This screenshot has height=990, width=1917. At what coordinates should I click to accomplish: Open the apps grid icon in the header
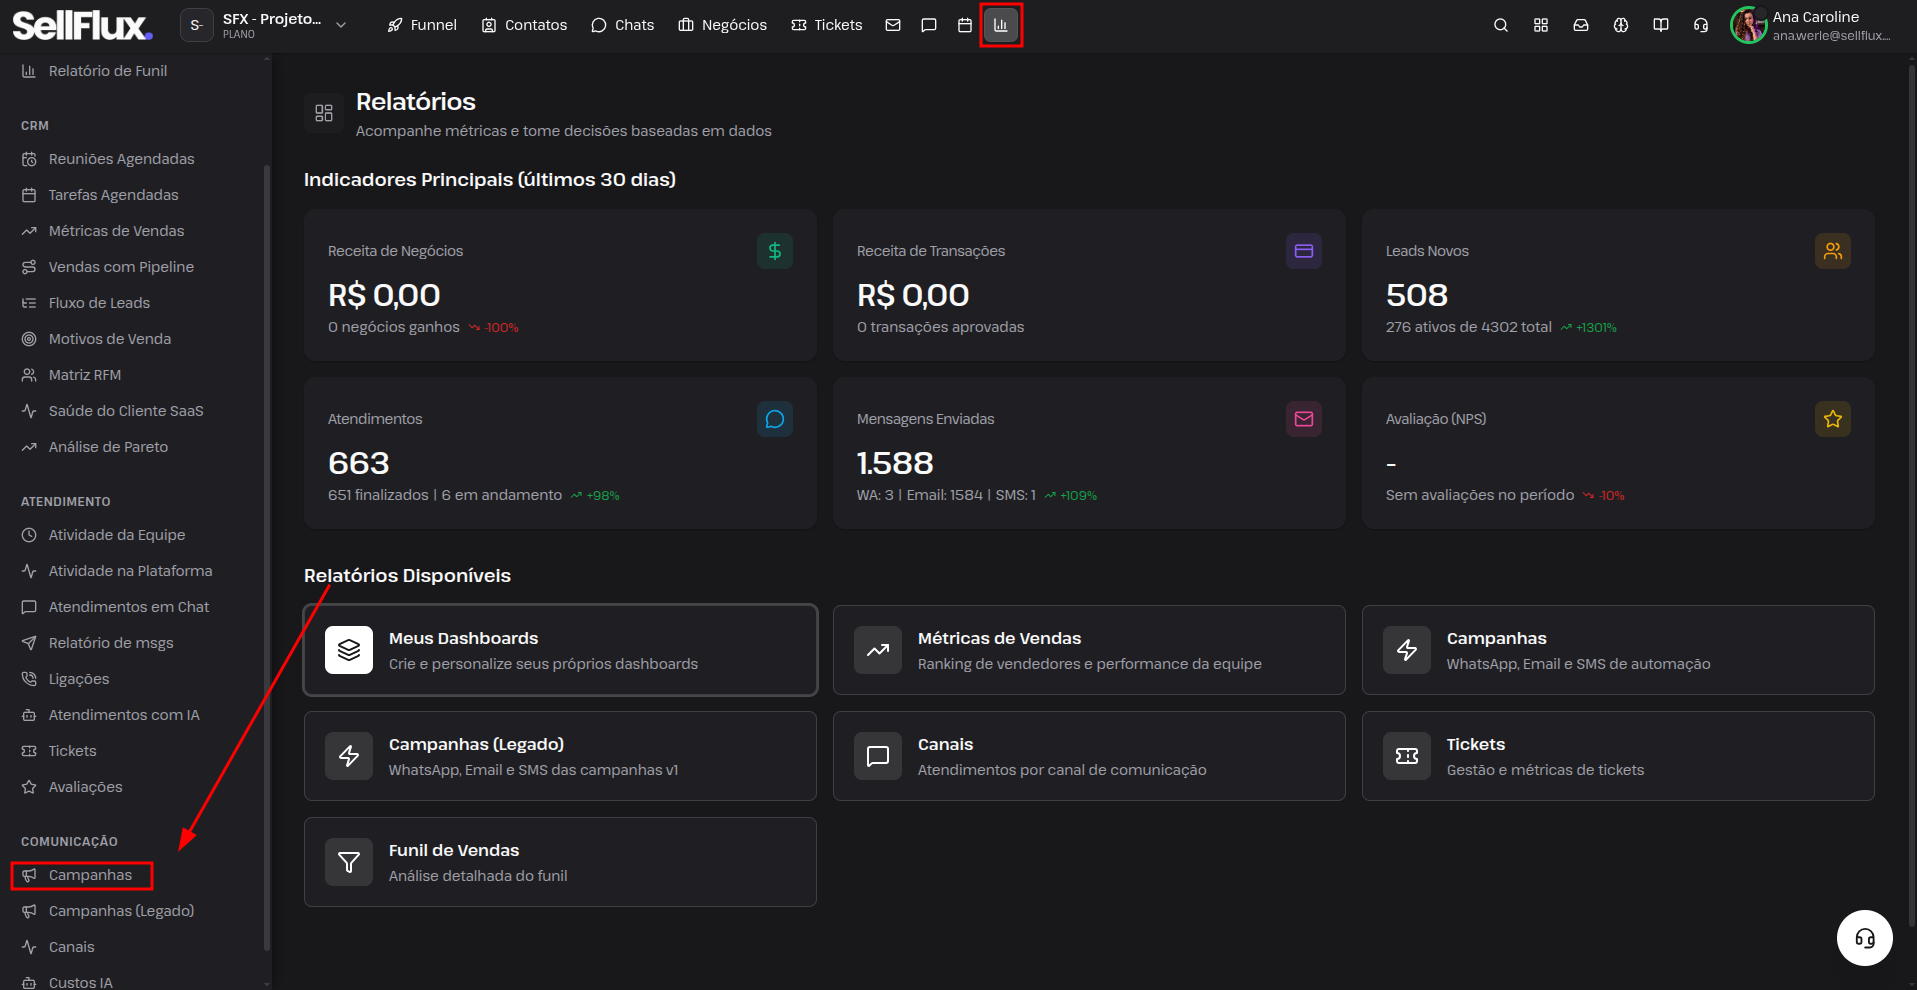[x=1541, y=25]
